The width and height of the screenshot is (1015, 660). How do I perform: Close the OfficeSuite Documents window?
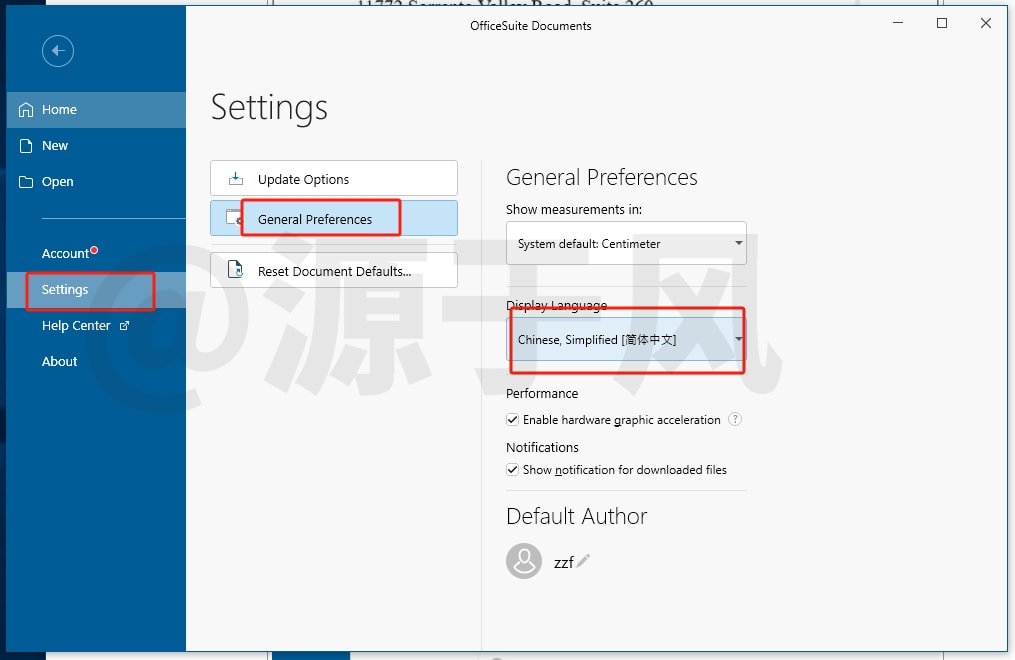(985, 23)
